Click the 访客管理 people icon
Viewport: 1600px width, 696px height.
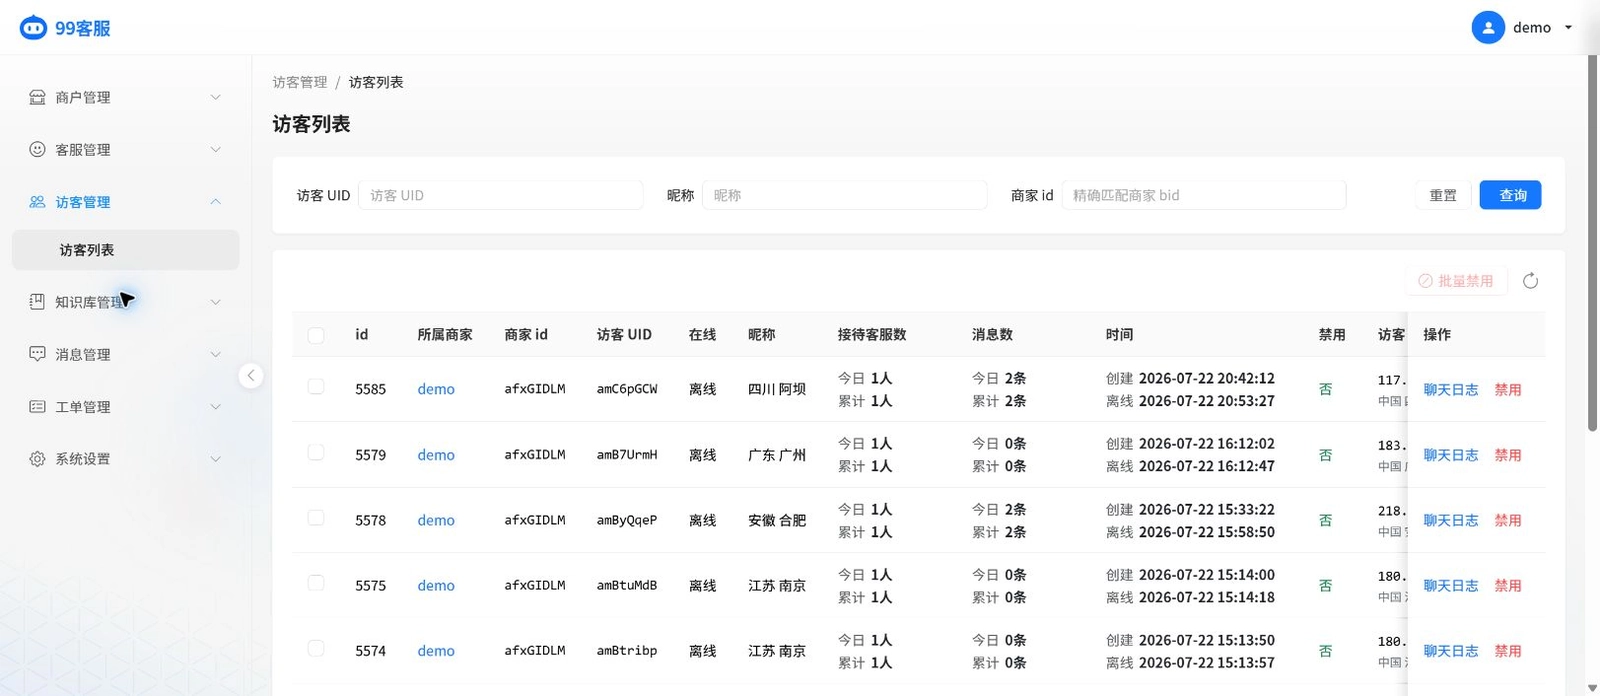(37, 202)
